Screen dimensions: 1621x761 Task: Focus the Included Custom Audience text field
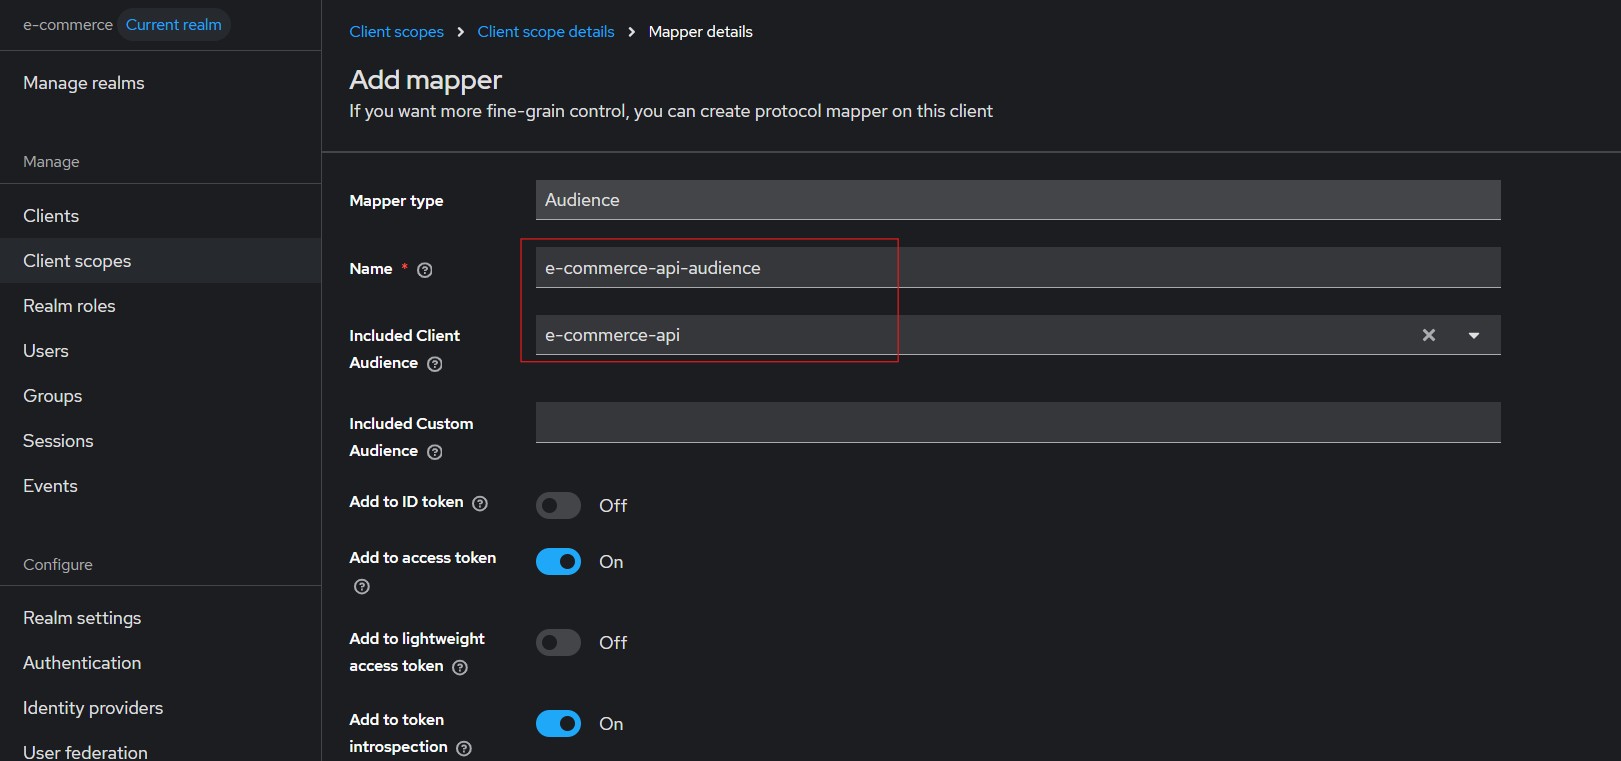1017,422
